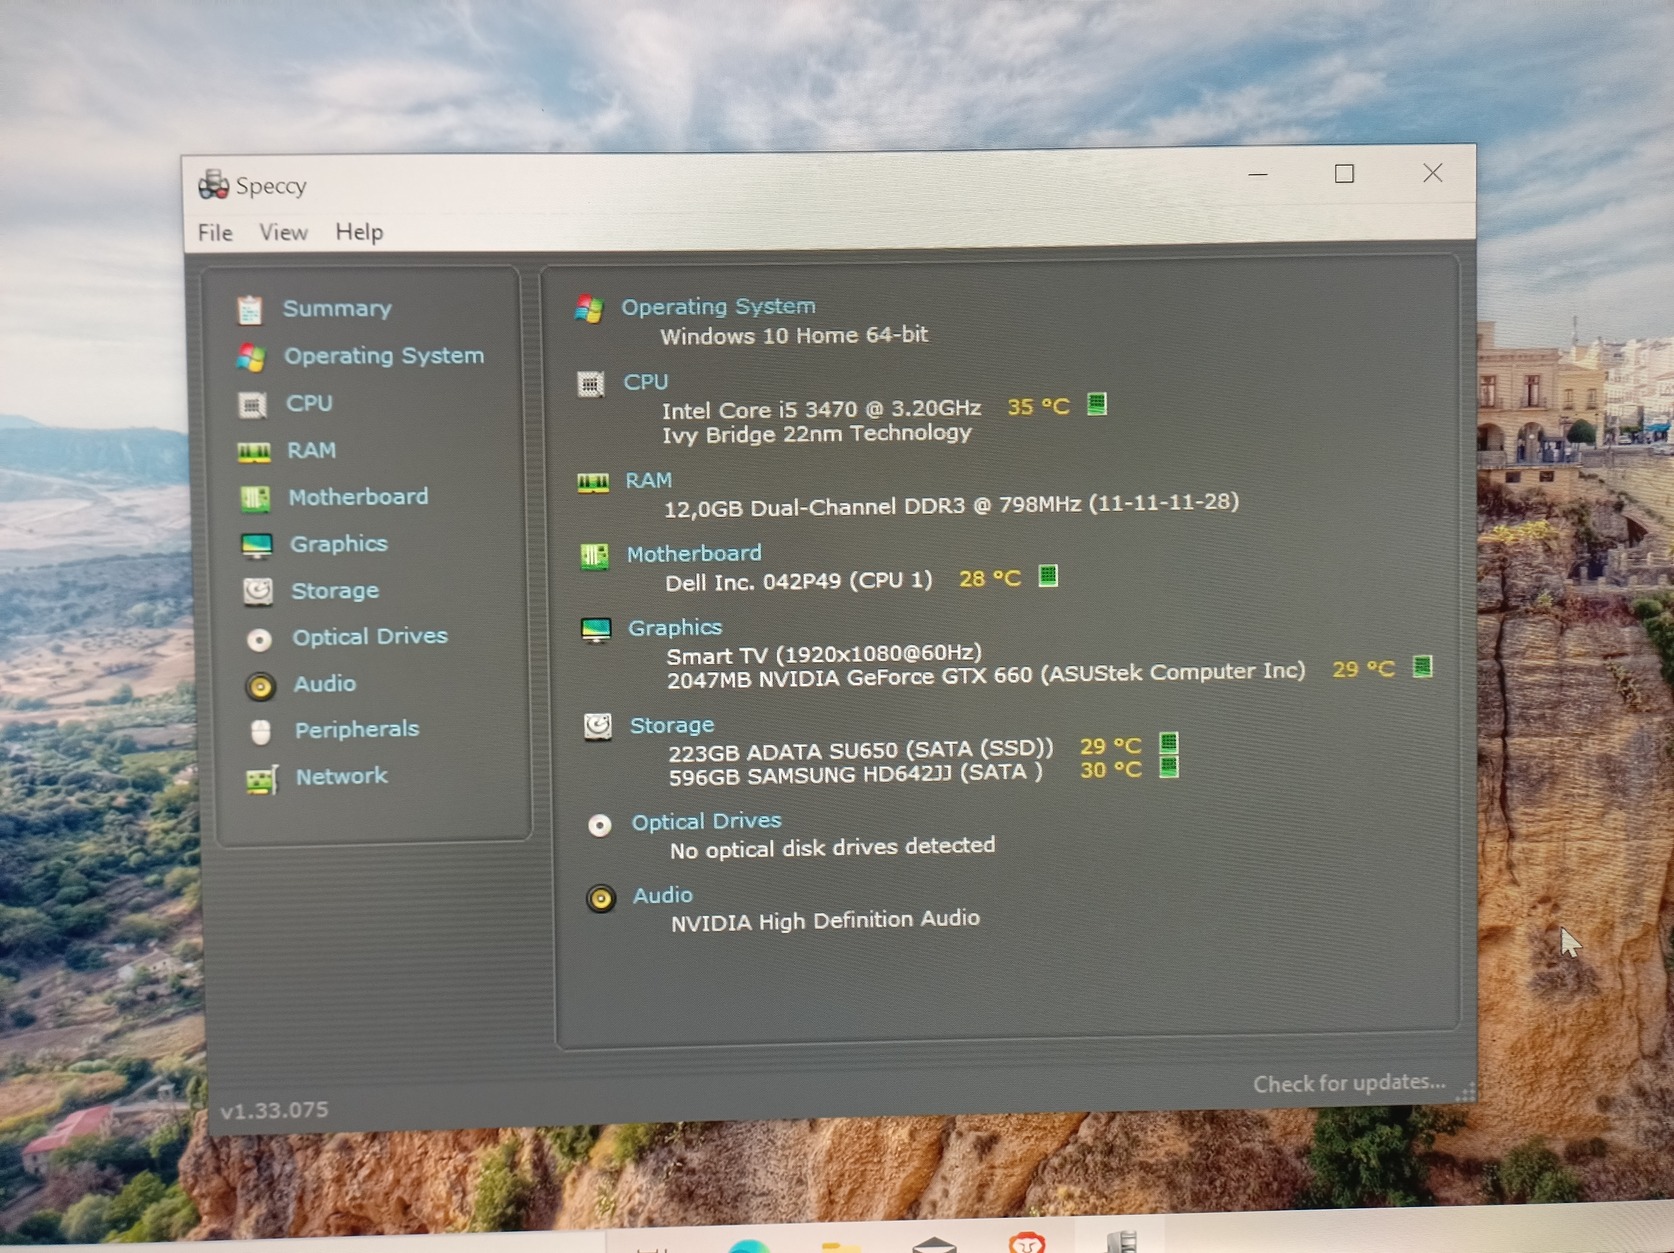This screenshot has width=1674, height=1253.
Task: Click the green temperature indicator beside CPU 35 °C
Action: click(1097, 404)
